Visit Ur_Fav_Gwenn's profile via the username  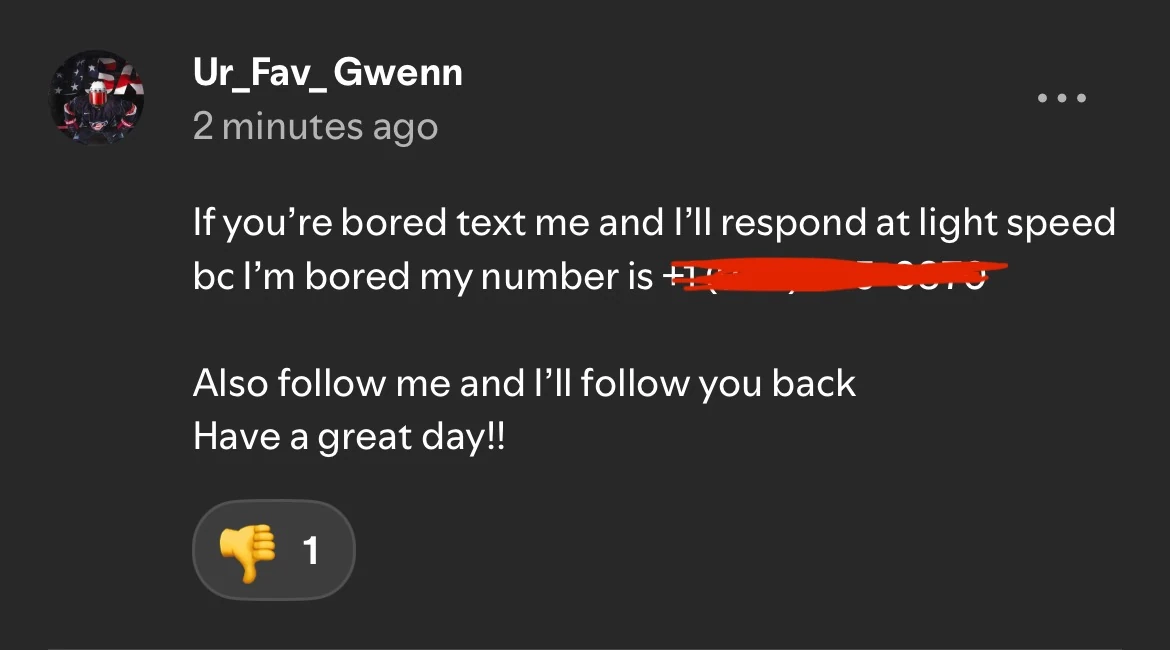pos(328,71)
